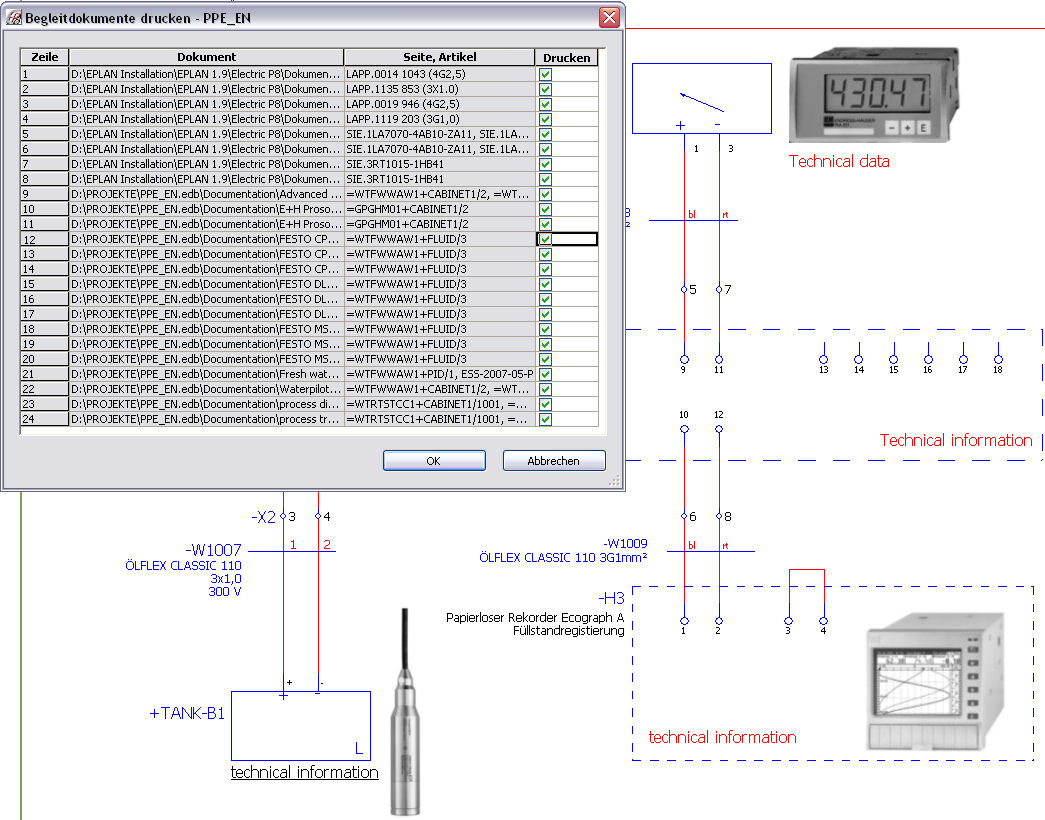Open the red 'Technical data' link
The width and height of the screenshot is (1045, 820).
tap(838, 161)
